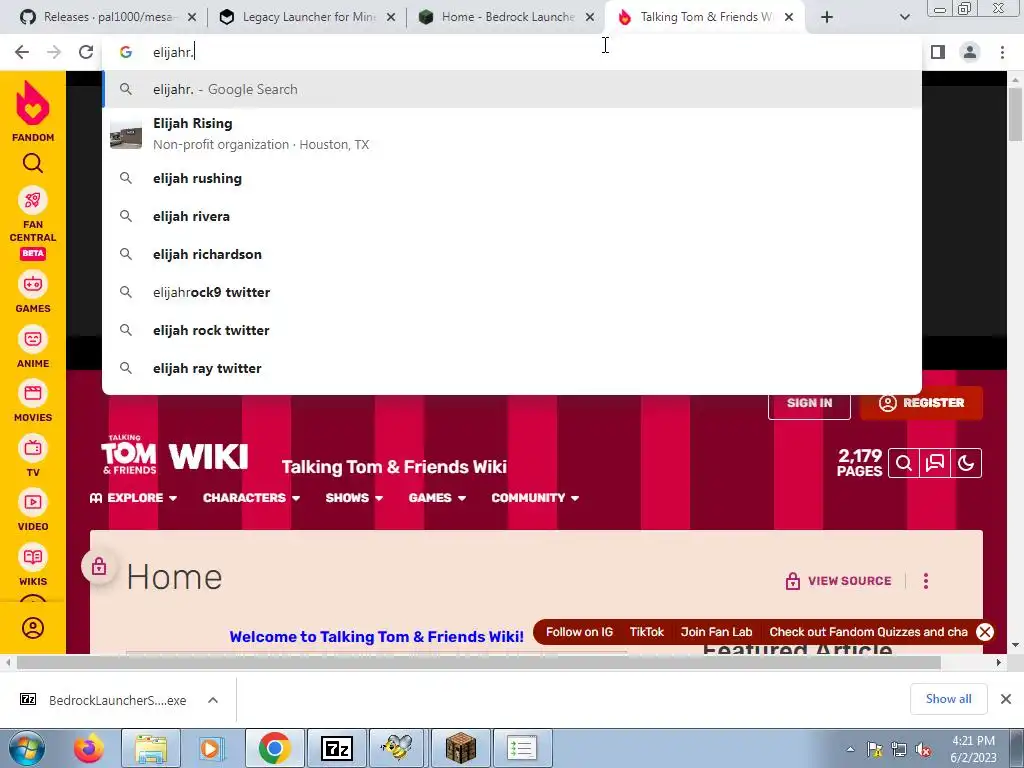Open TV category in Fandom sidebar
Viewport: 1024px width, 768px height.
pyautogui.click(x=33, y=456)
